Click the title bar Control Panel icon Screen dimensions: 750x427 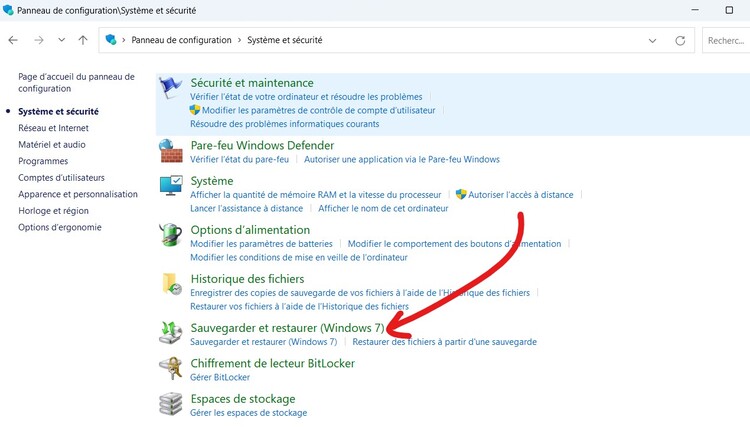click(8, 10)
